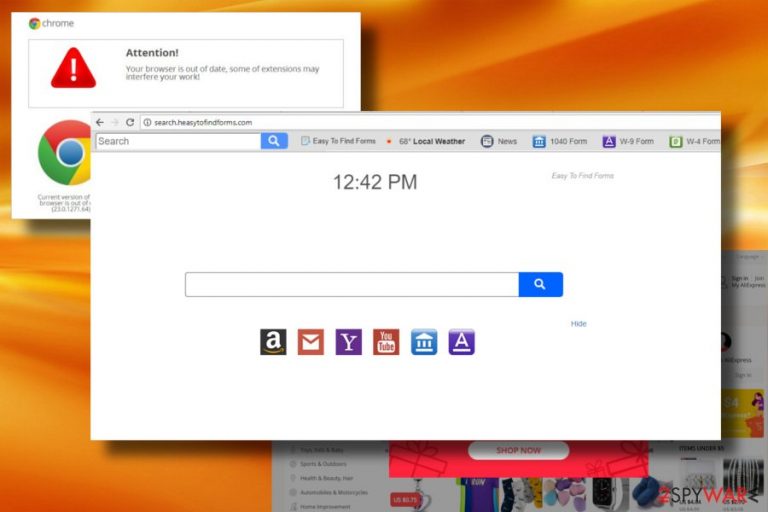Click the 12:42 PM clock text
The image size is (768, 512).
pyautogui.click(x=375, y=182)
